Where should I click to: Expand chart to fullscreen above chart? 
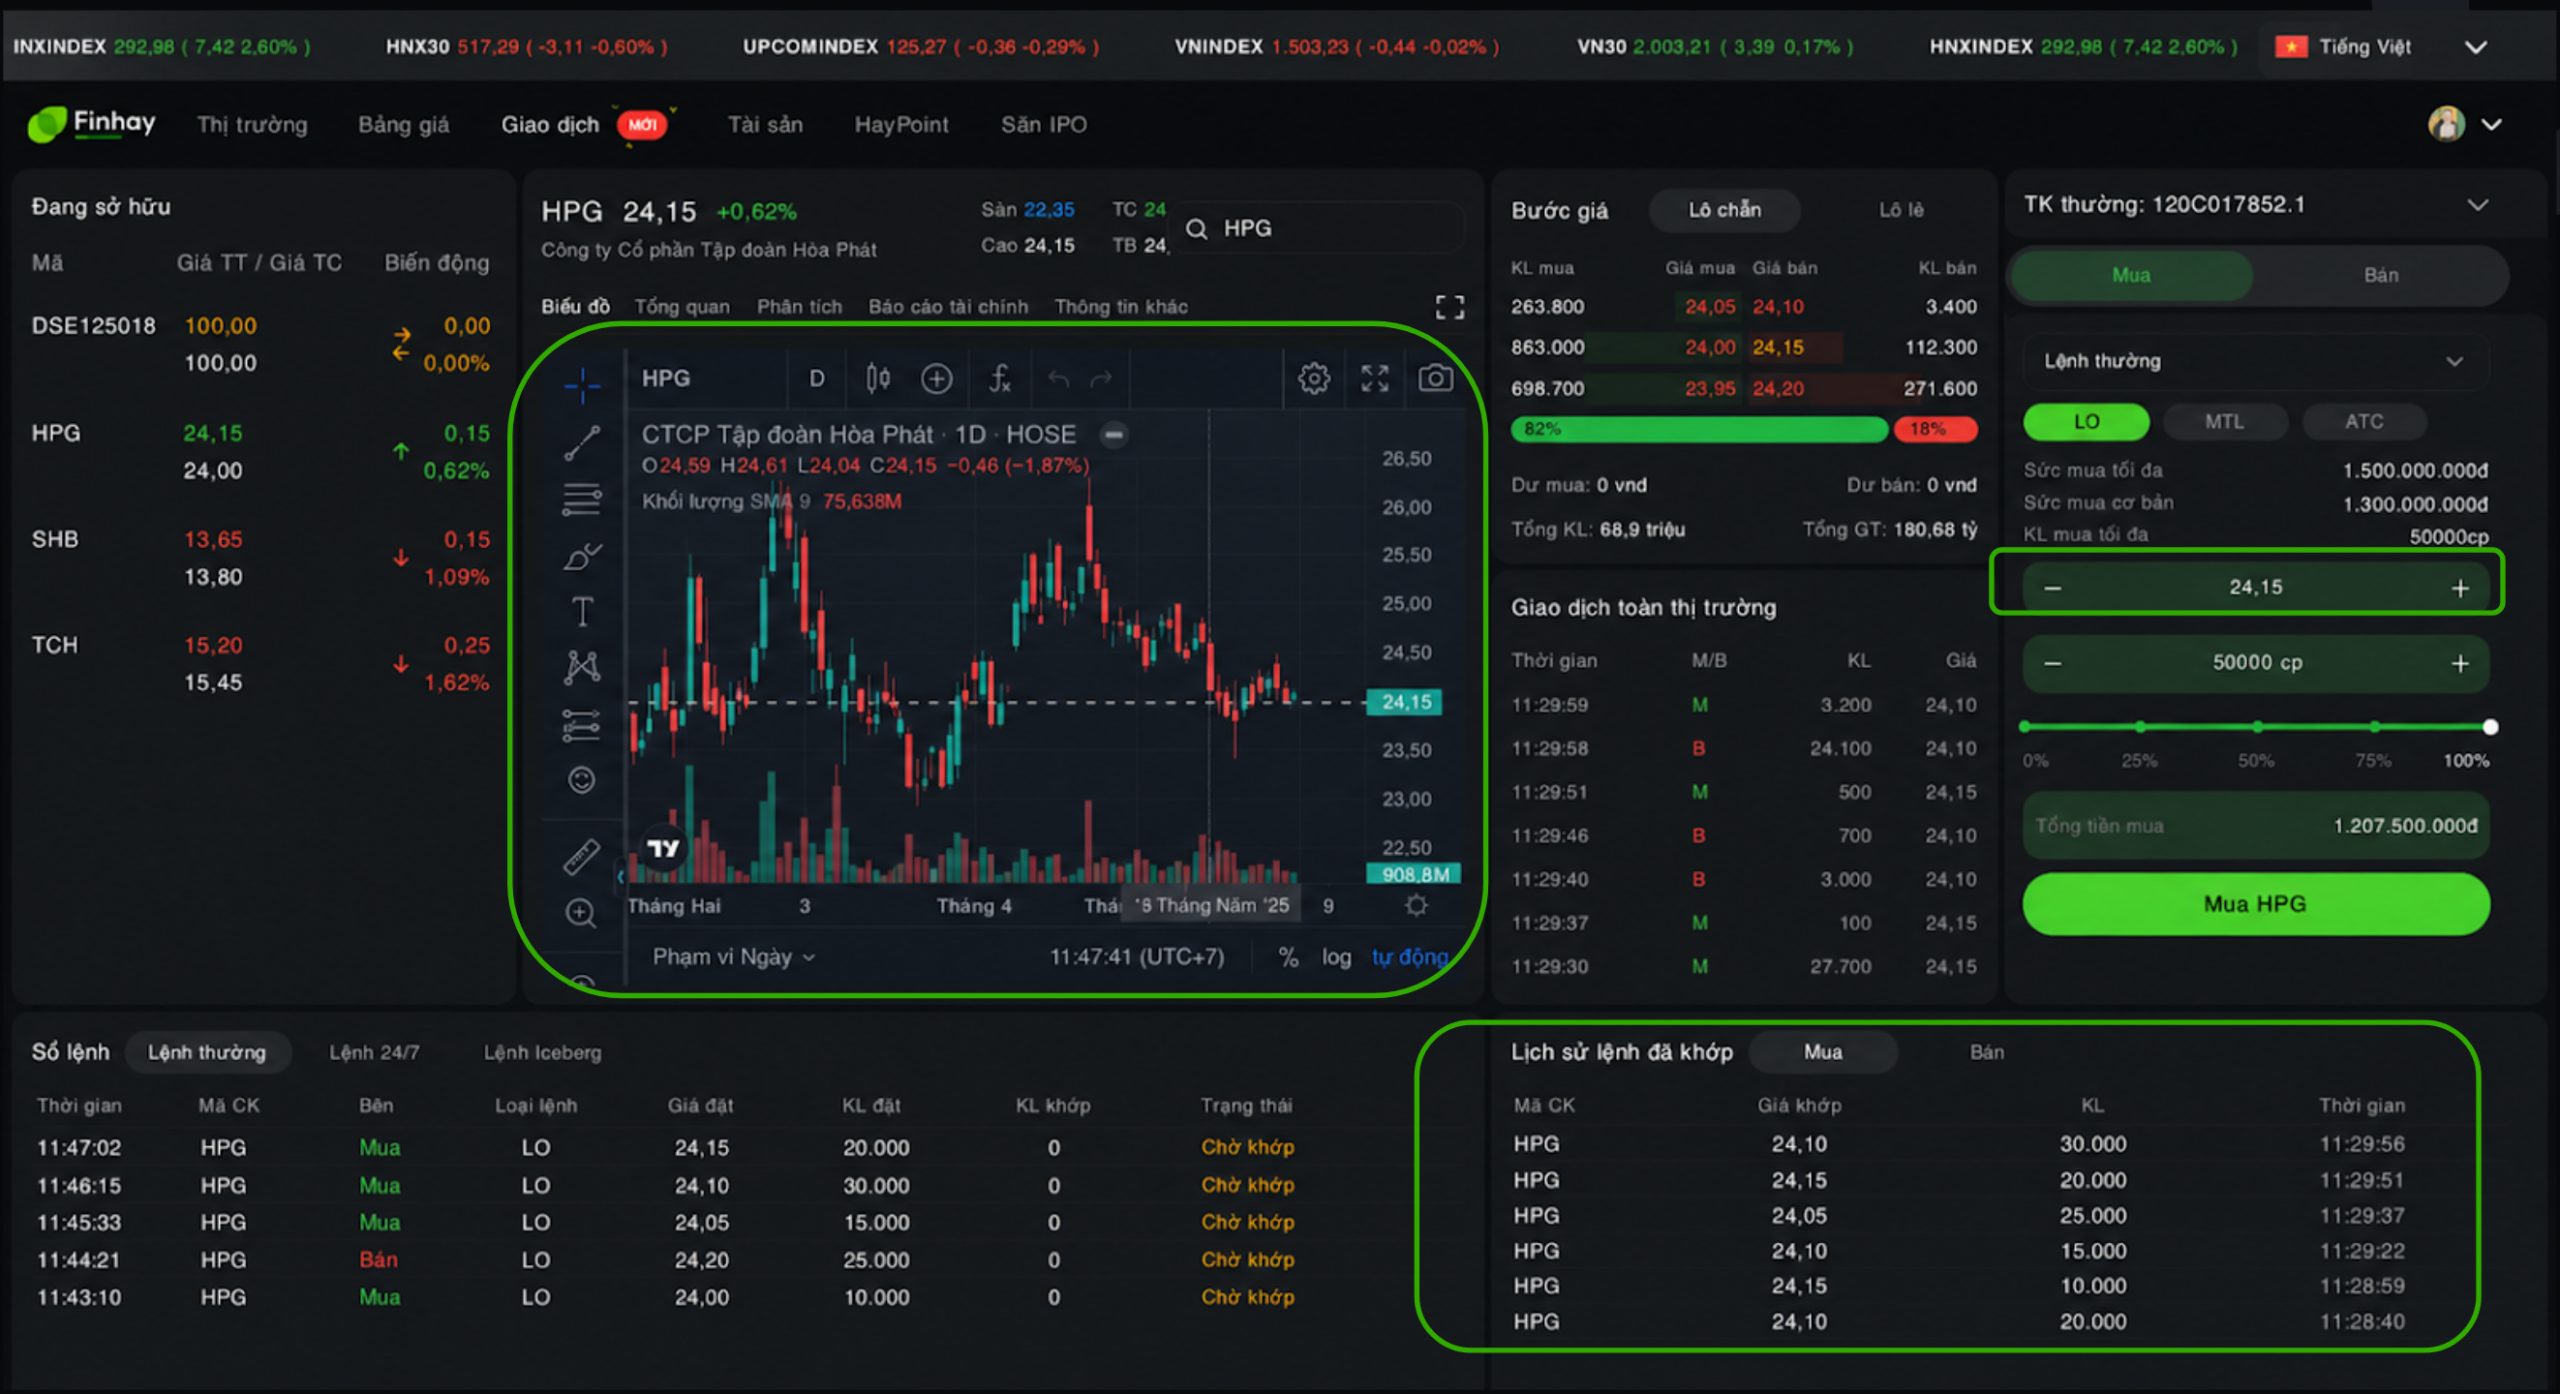point(1450,307)
